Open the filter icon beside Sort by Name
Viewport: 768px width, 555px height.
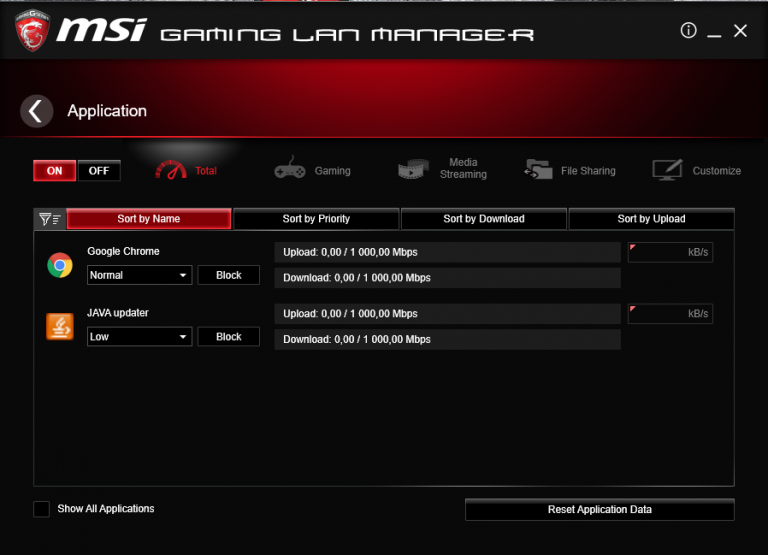[49, 219]
